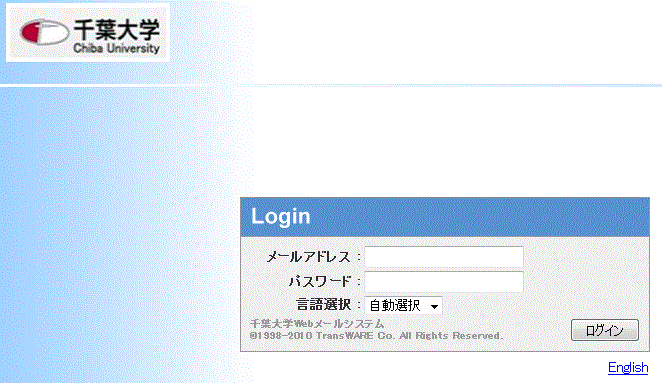
Task: Click the 千葉大学Webメールシステム text
Action: (317, 324)
